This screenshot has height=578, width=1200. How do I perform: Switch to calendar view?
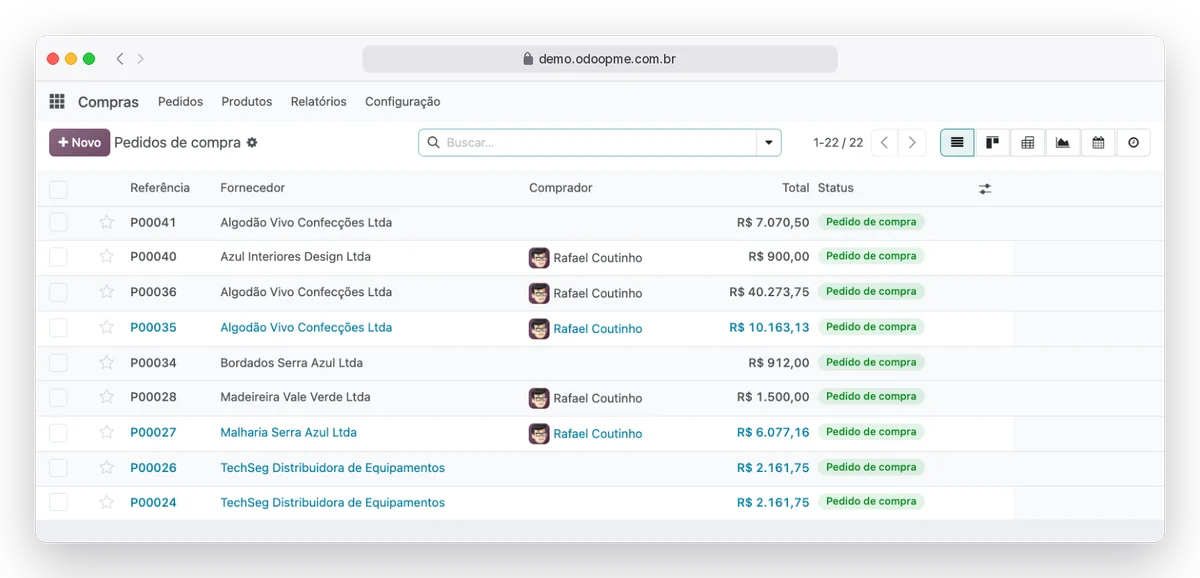[1098, 143]
